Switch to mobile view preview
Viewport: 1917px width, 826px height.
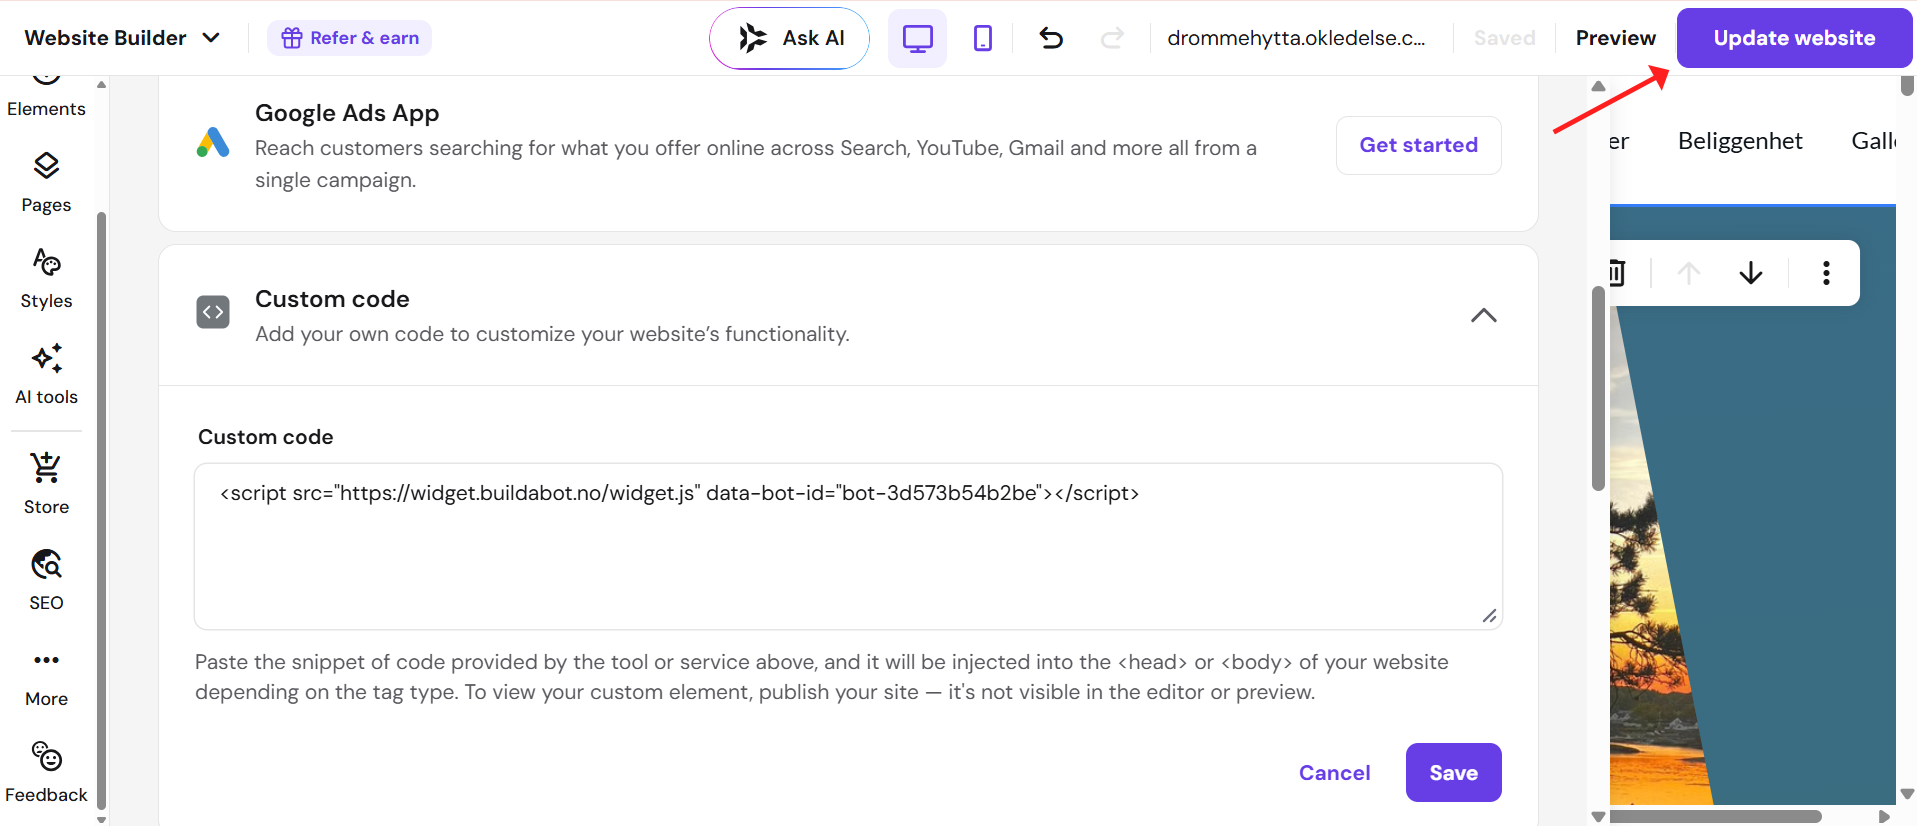983,38
